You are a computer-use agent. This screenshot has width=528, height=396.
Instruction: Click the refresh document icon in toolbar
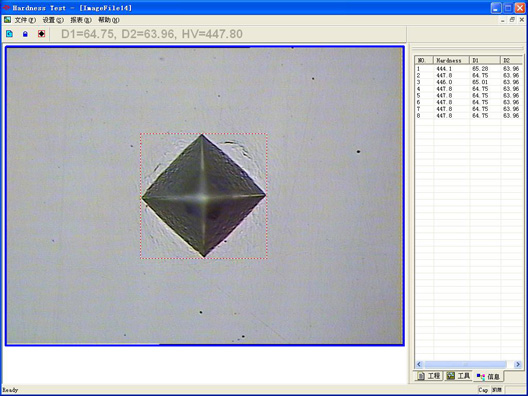9,34
